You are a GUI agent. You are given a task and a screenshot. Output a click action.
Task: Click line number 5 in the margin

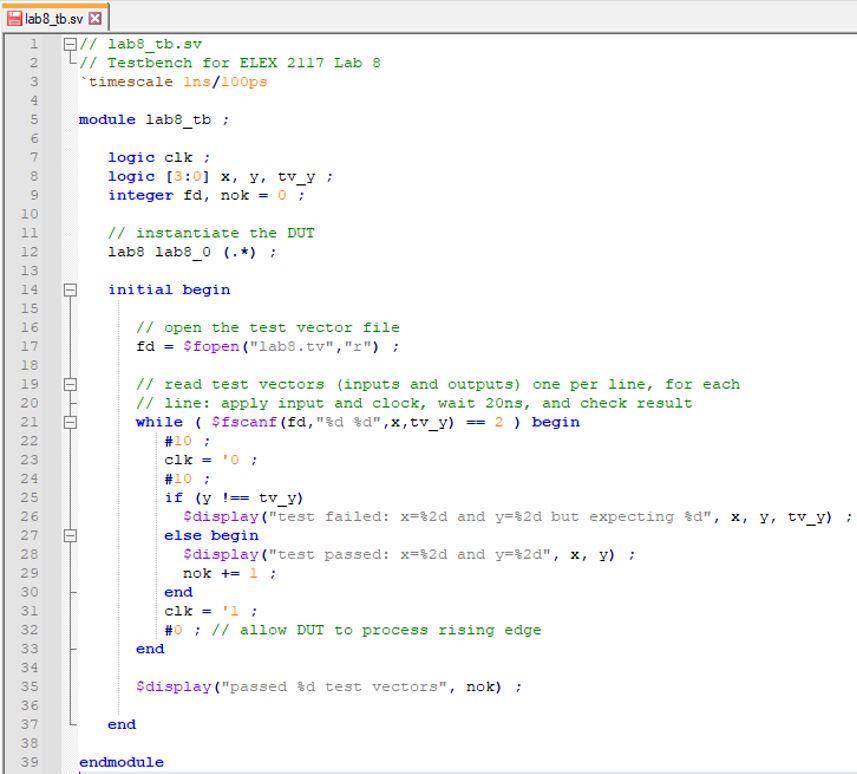[x=34, y=120]
